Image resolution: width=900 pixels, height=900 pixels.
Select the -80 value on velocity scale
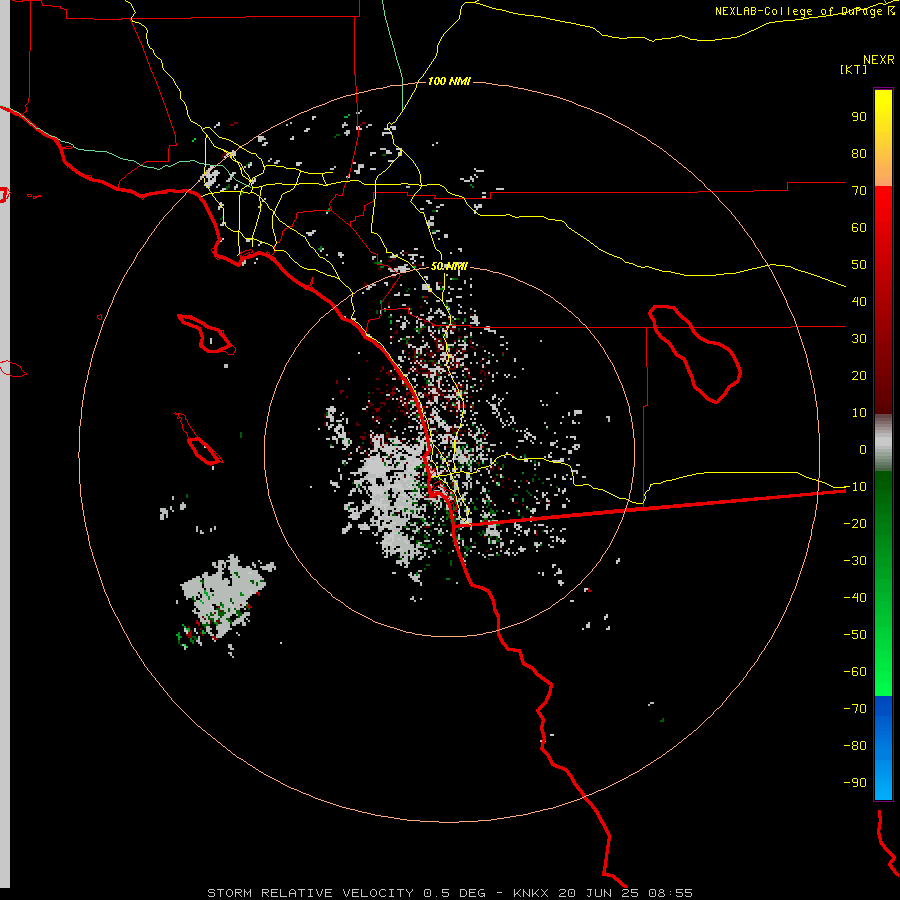pos(855,746)
